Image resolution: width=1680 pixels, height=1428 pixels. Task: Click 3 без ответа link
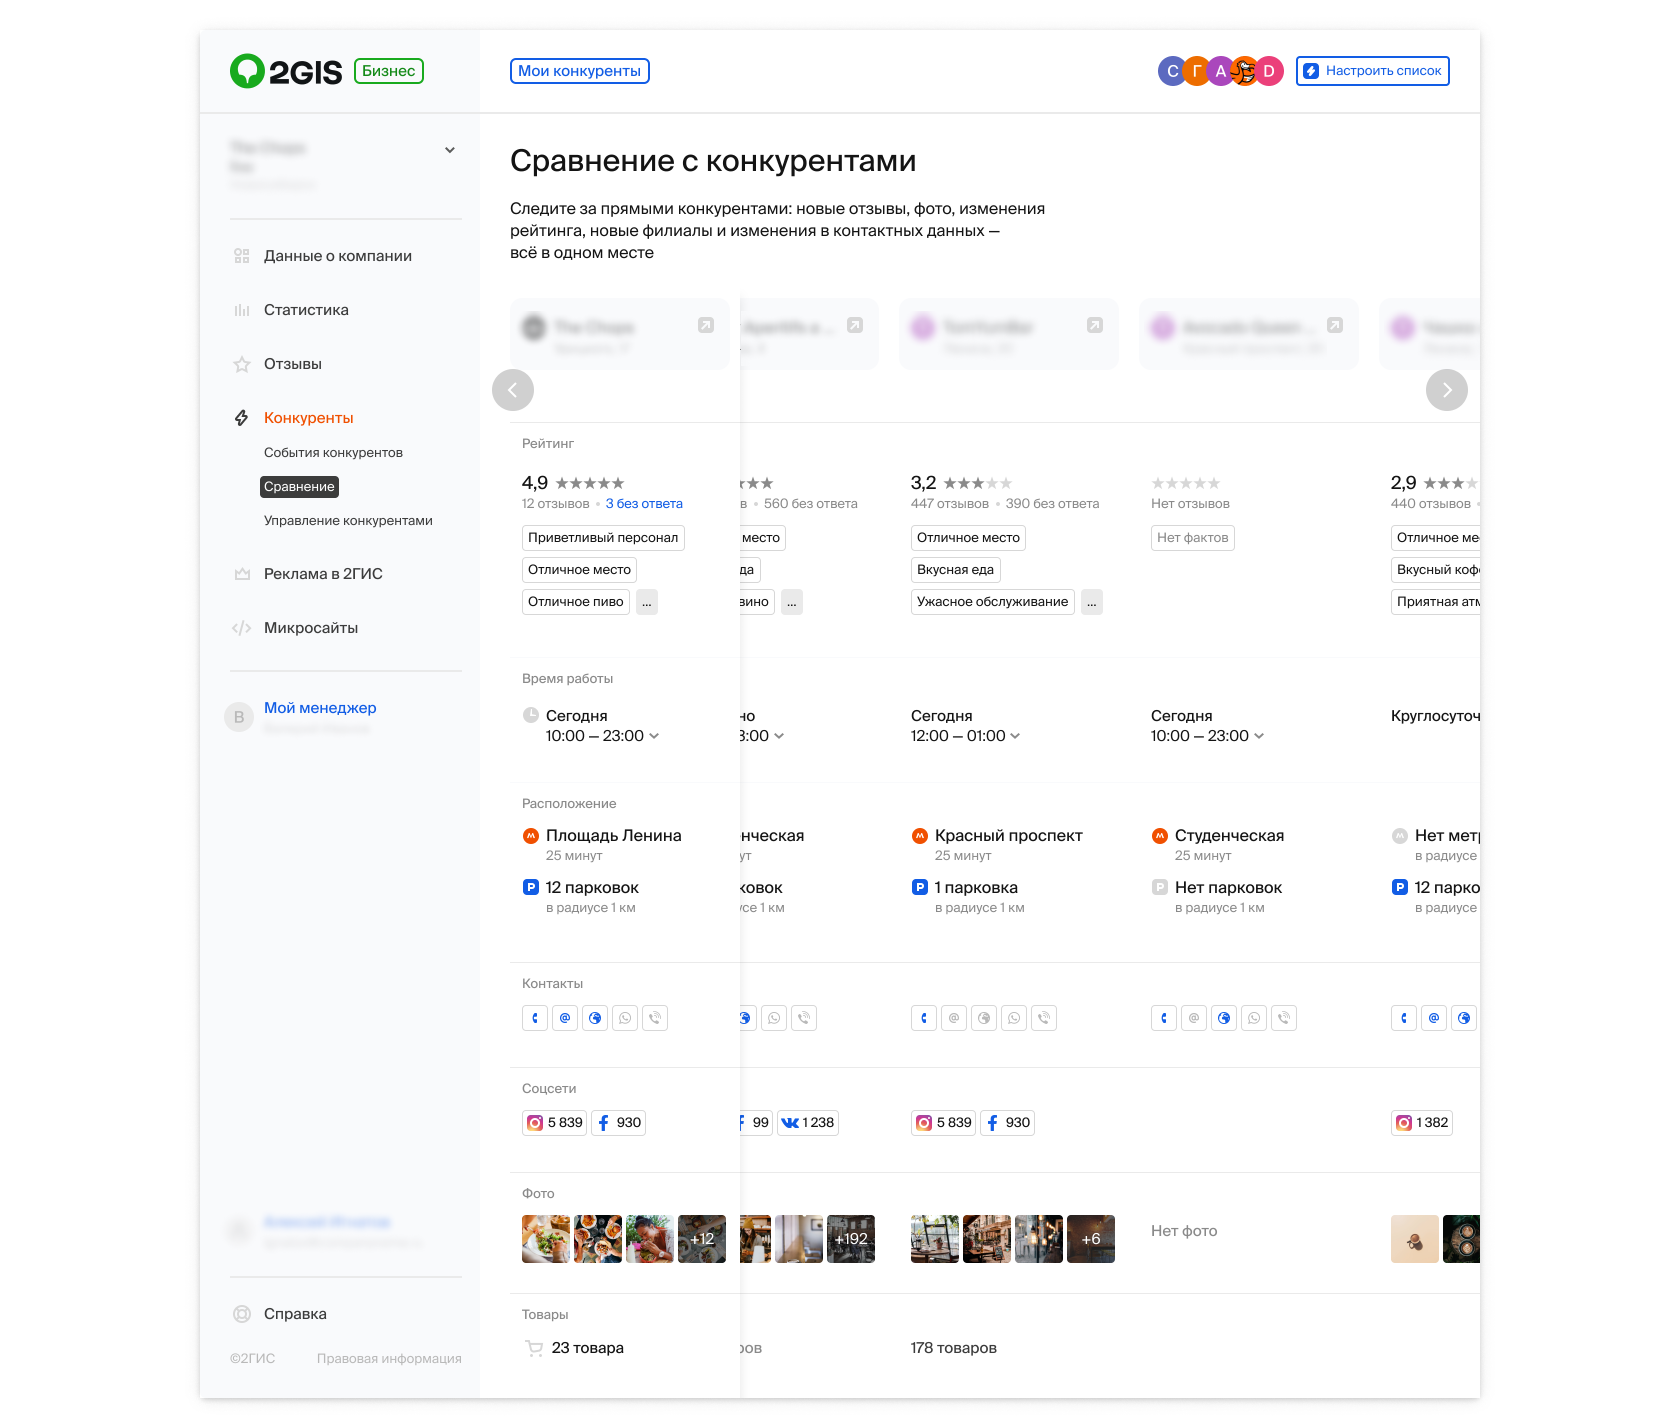[x=644, y=504]
